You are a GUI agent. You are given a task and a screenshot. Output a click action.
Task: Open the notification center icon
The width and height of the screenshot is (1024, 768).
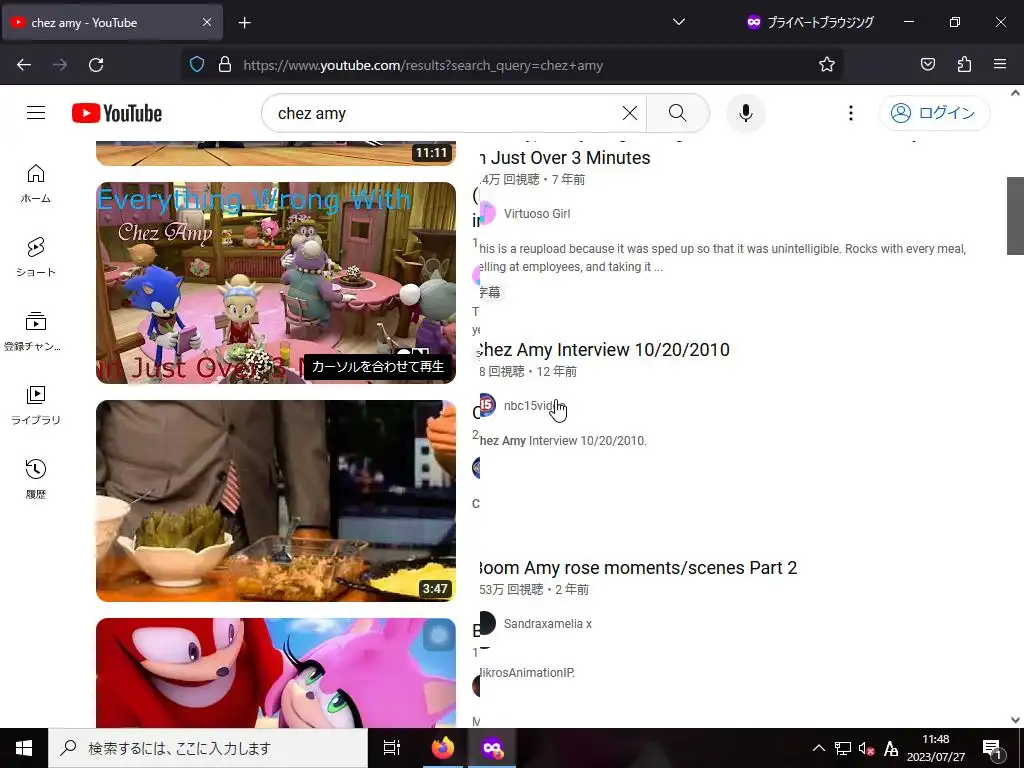pyautogui.click(x=992, y=748)
